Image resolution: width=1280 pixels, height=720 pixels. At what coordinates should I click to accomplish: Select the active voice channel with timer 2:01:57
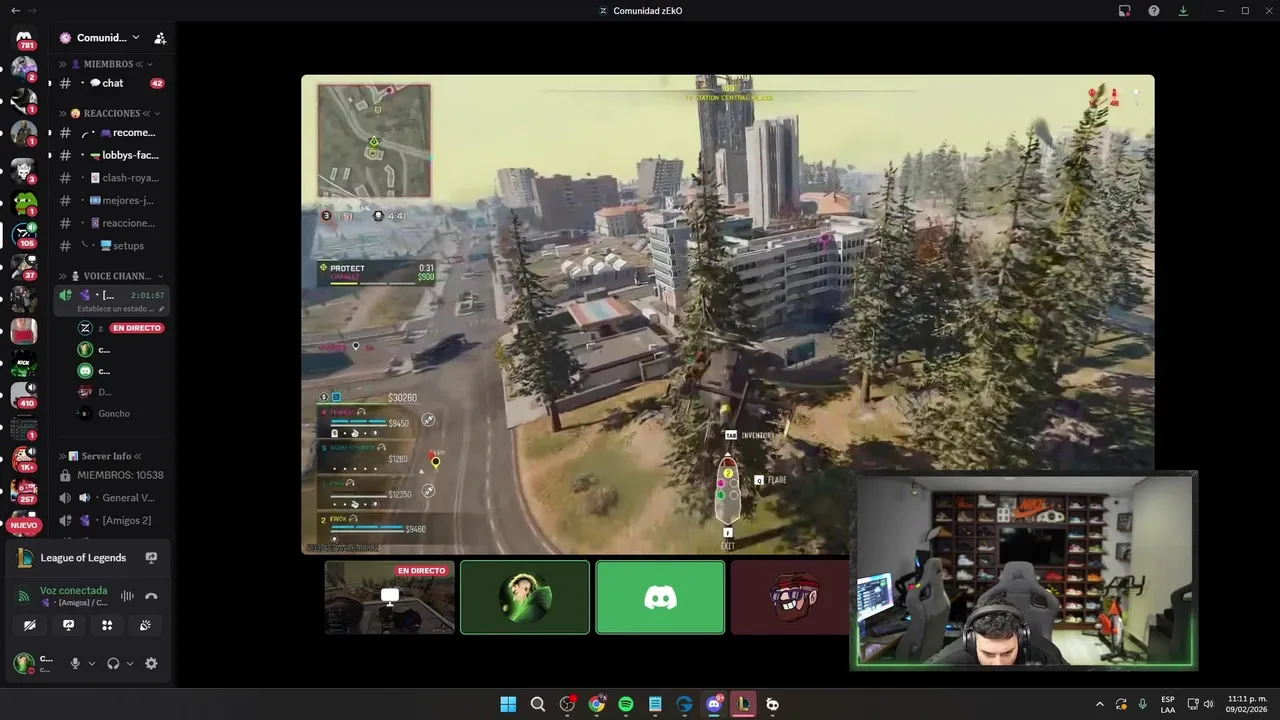pyautogui.click(x=111, y=299)
